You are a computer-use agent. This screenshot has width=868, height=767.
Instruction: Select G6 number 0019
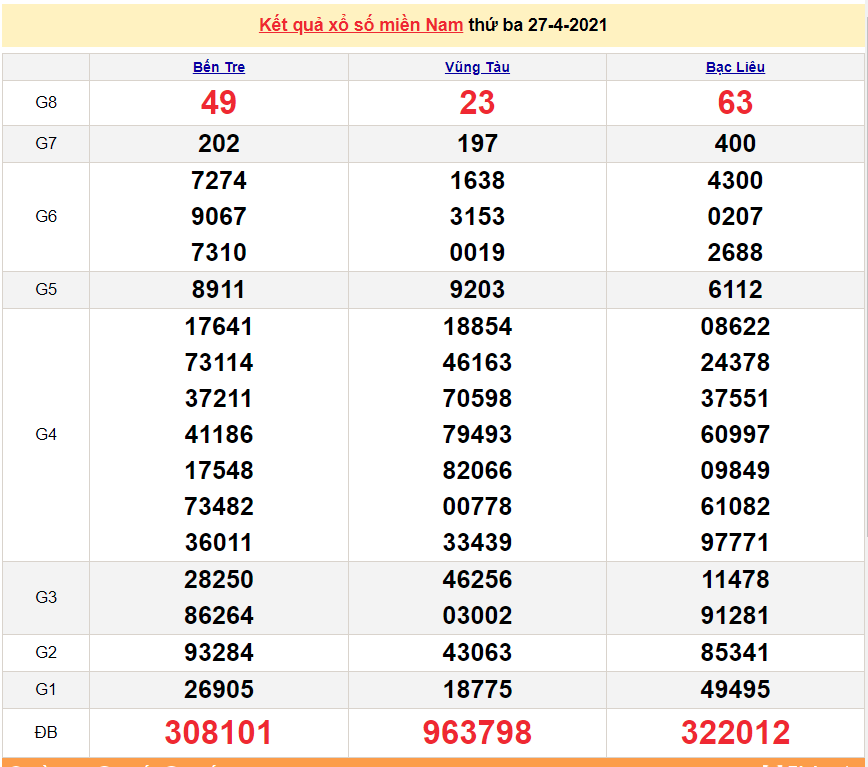pos(477,252)
